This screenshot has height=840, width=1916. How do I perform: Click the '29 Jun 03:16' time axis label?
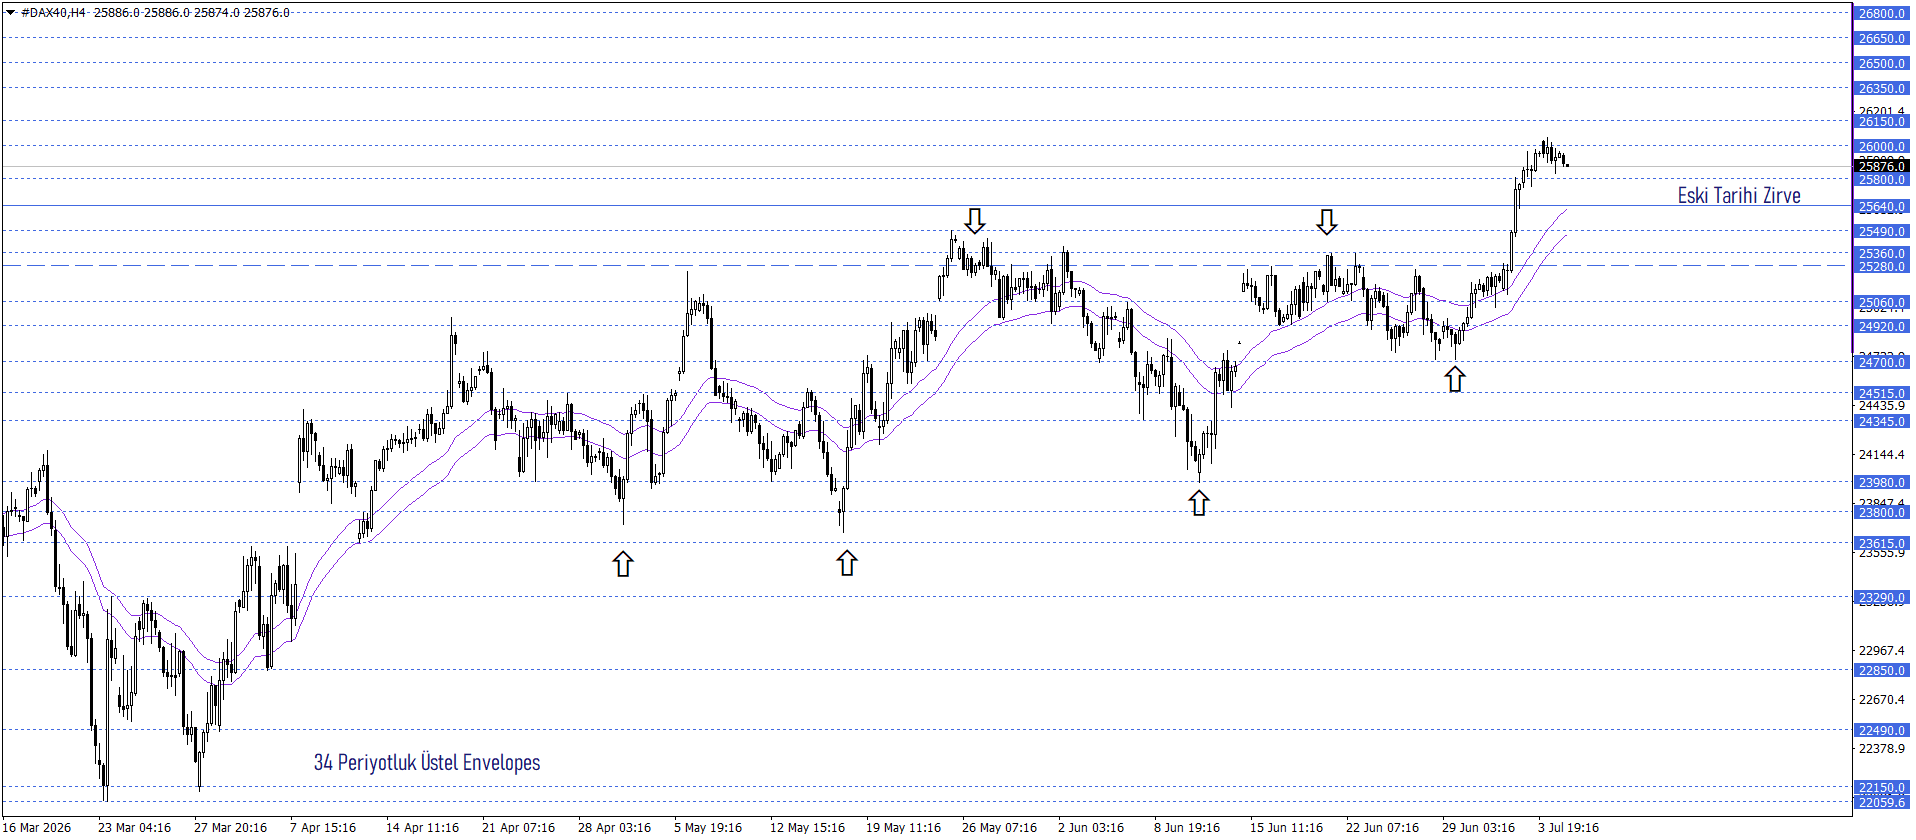click(1478, 827)
